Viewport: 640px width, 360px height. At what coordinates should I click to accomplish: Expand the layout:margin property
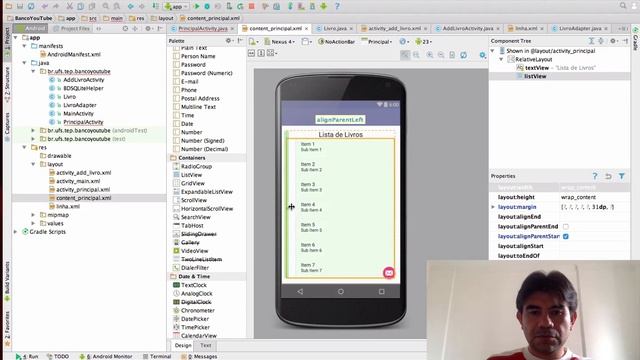click(x=493, y=207)
